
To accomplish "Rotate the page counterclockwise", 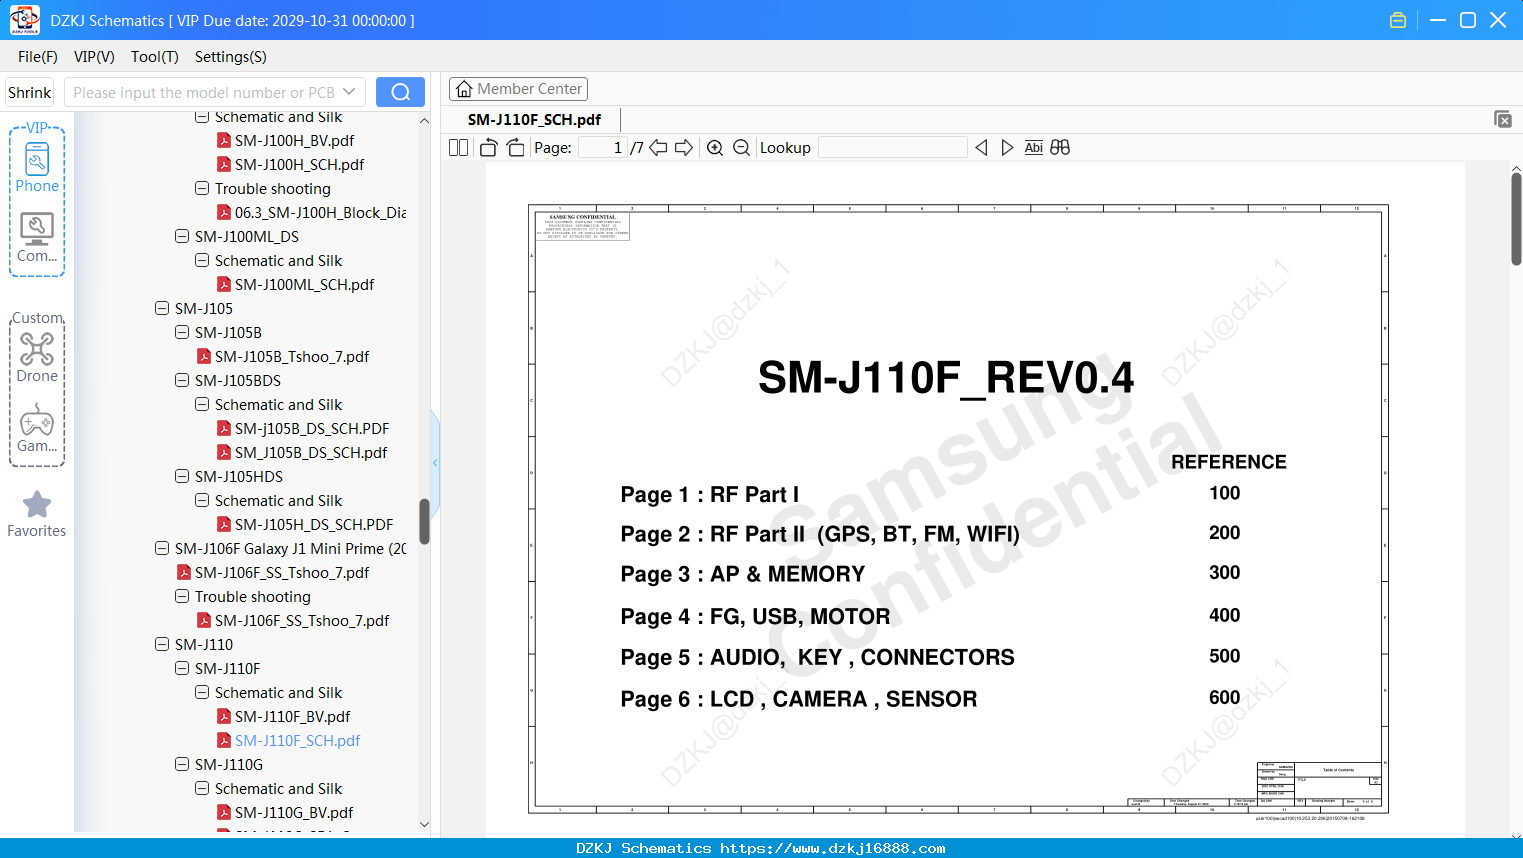I will coord(489,148).
